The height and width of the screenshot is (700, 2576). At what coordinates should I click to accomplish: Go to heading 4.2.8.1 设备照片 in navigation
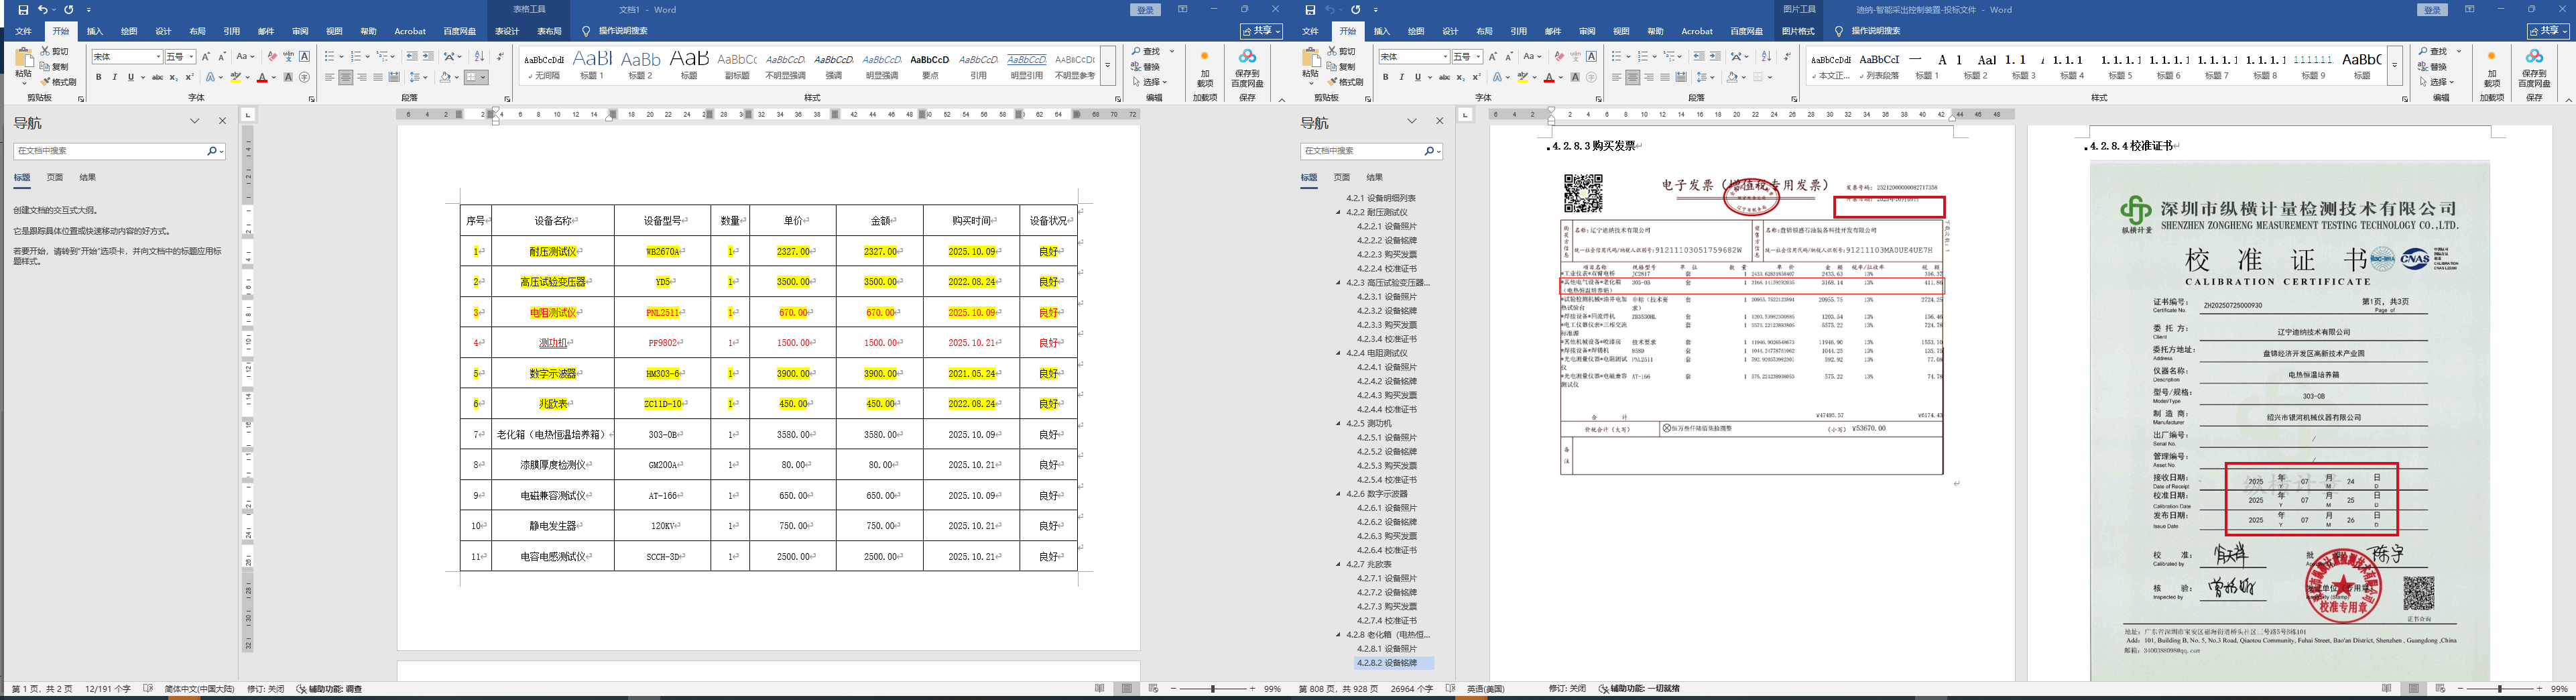tap(1386, 649)
